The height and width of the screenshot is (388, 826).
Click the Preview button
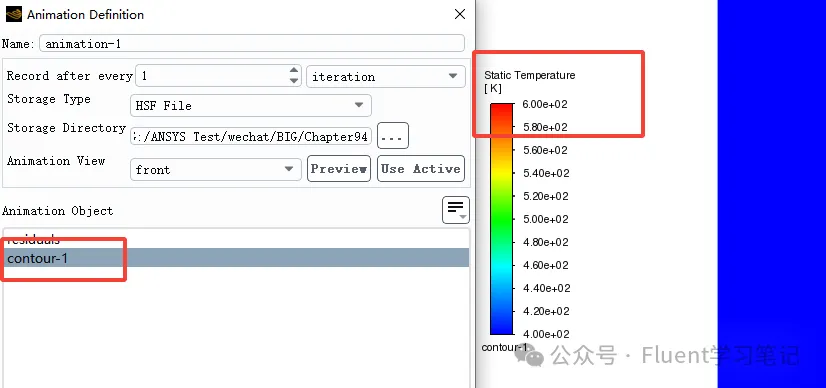(339, 168)
